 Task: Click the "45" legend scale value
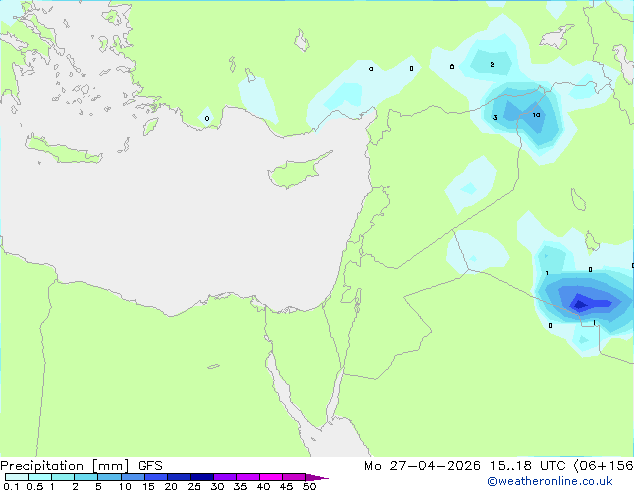[286, 486]
